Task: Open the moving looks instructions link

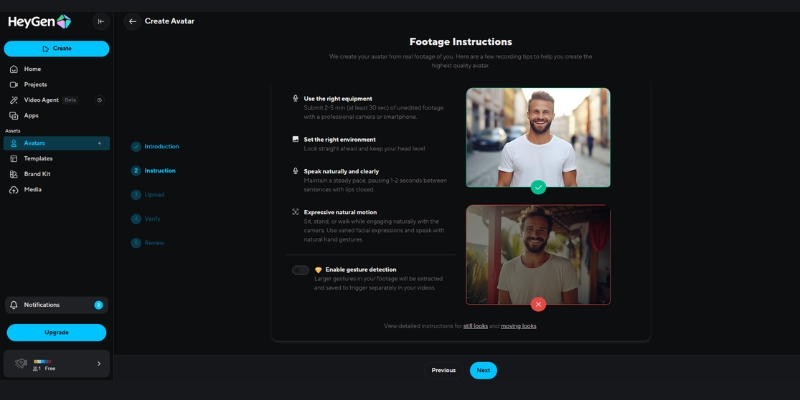Action: [x=518, y=326]
